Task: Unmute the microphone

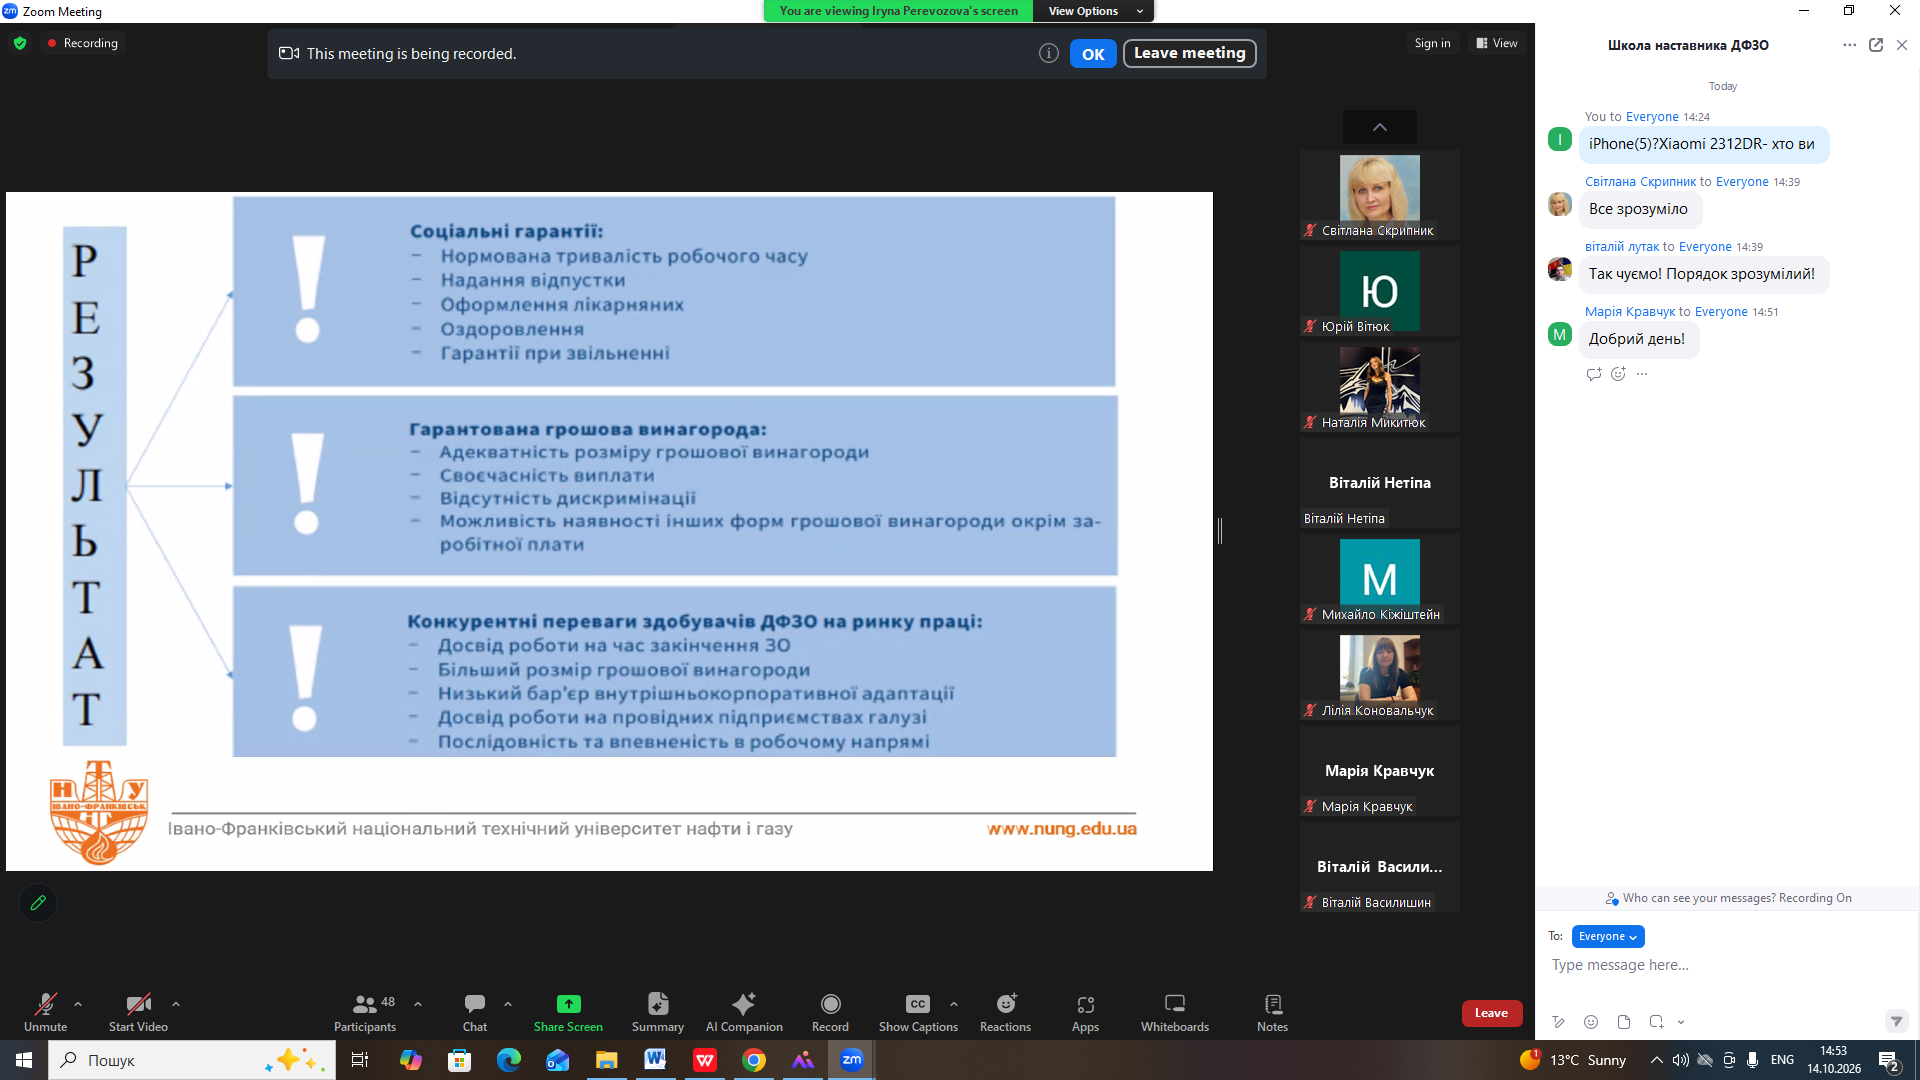Action: coord(45,1011)
